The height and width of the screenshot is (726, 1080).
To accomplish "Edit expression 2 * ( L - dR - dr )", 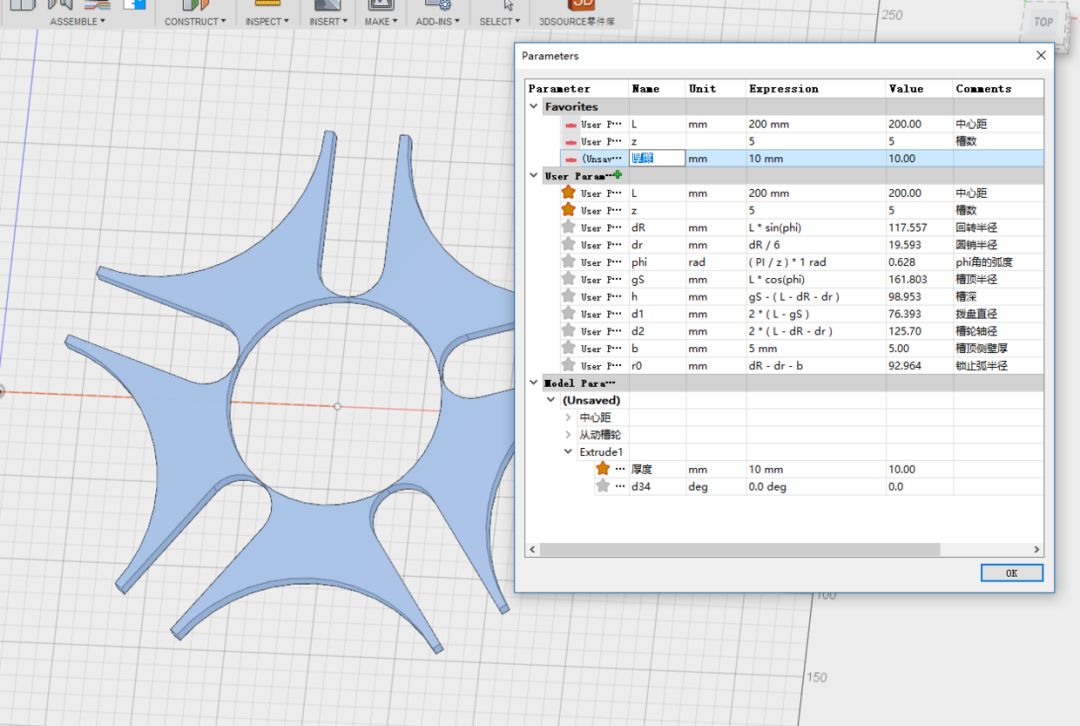I will [790, 331].
